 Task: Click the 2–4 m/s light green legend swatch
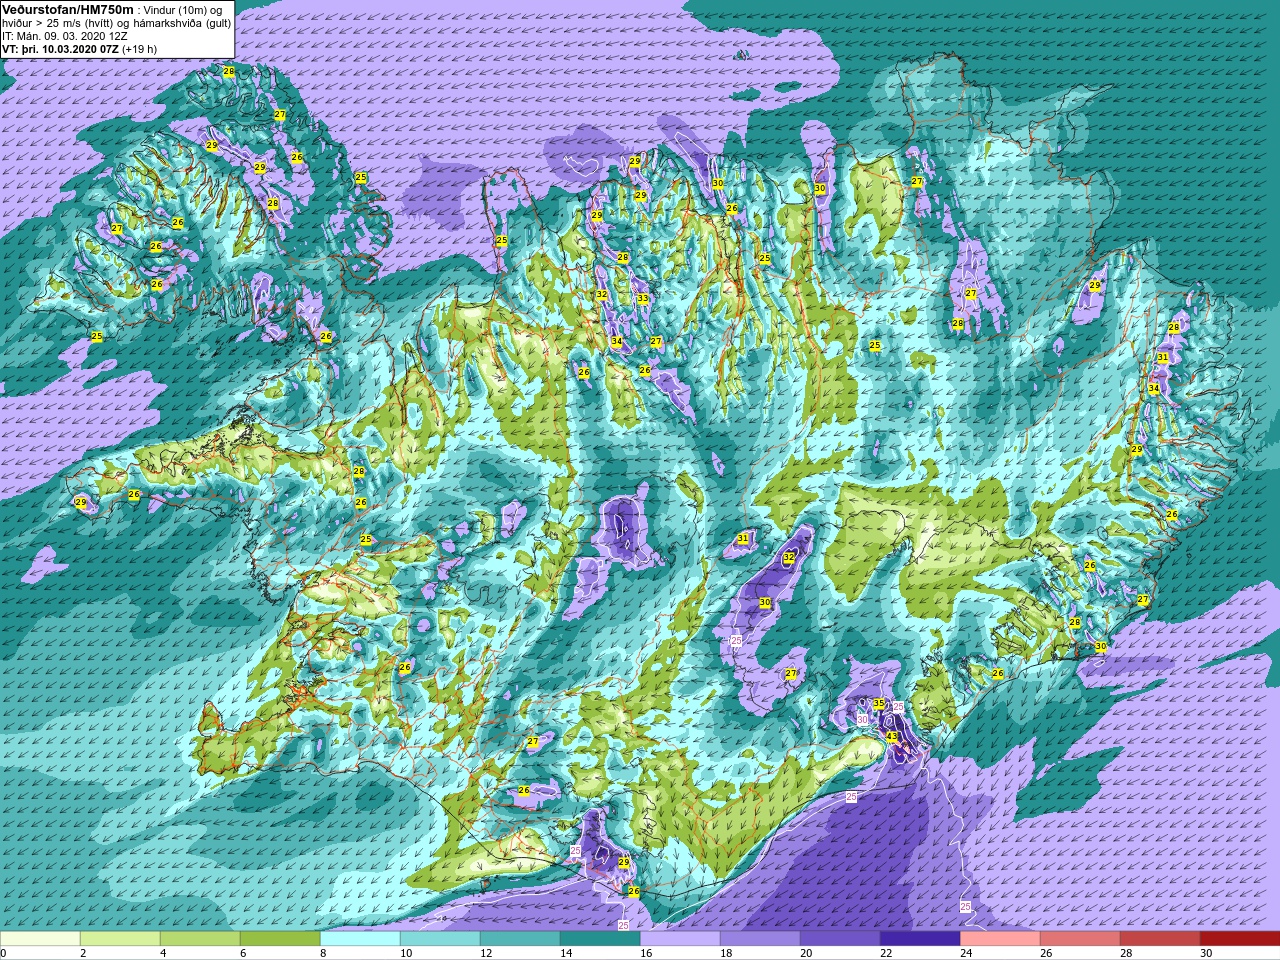(x=120, y=939)
